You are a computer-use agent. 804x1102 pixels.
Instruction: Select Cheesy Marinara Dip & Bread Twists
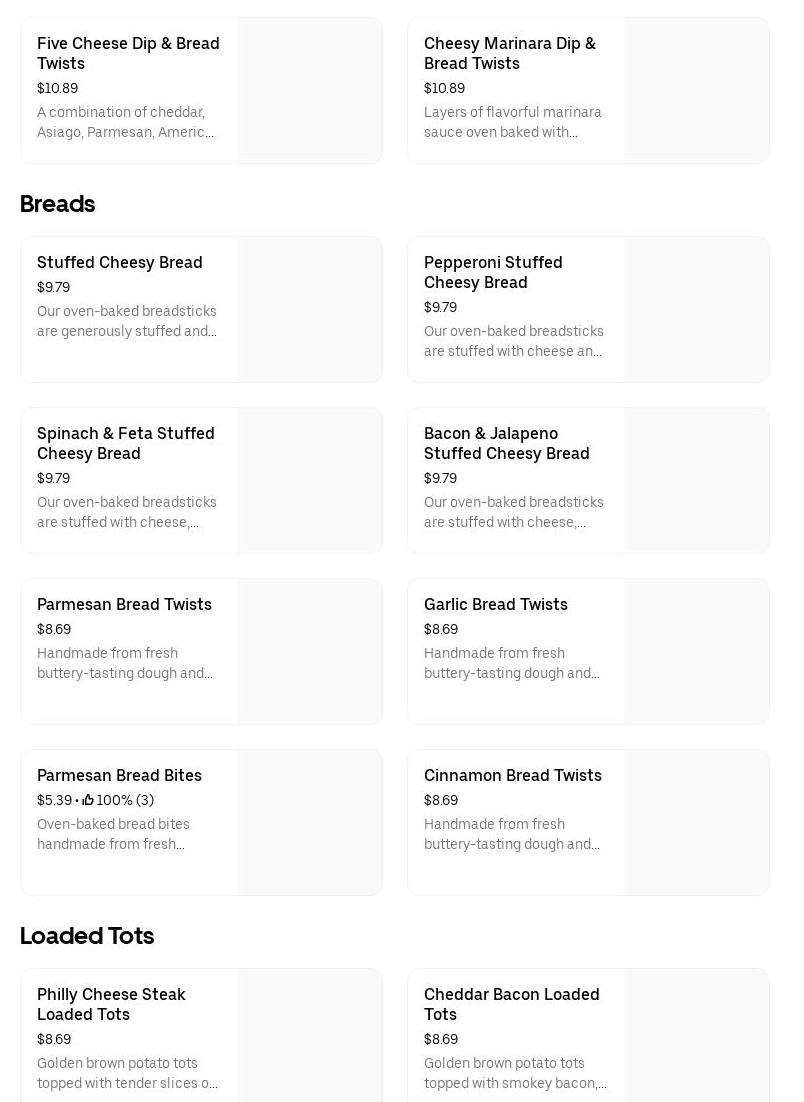[510, 53]
